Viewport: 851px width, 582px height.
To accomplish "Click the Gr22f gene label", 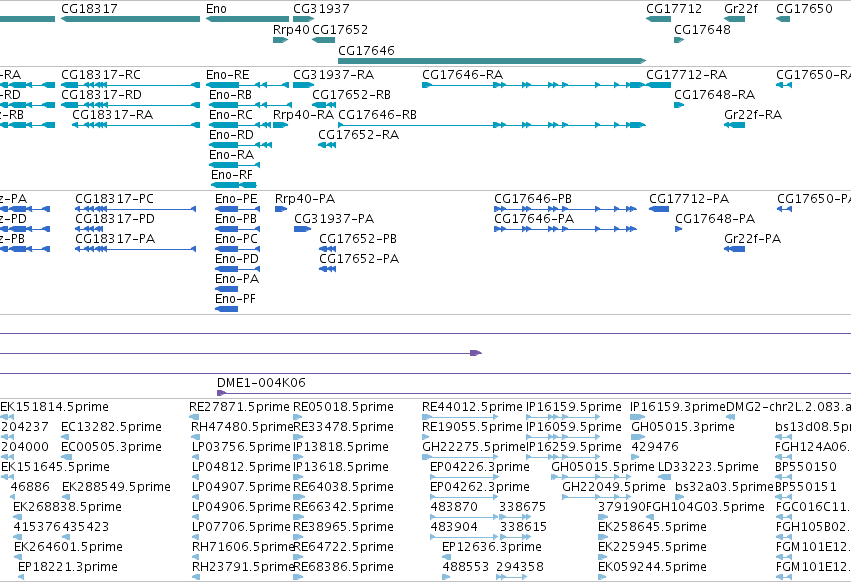I will (x=741, y=9).
